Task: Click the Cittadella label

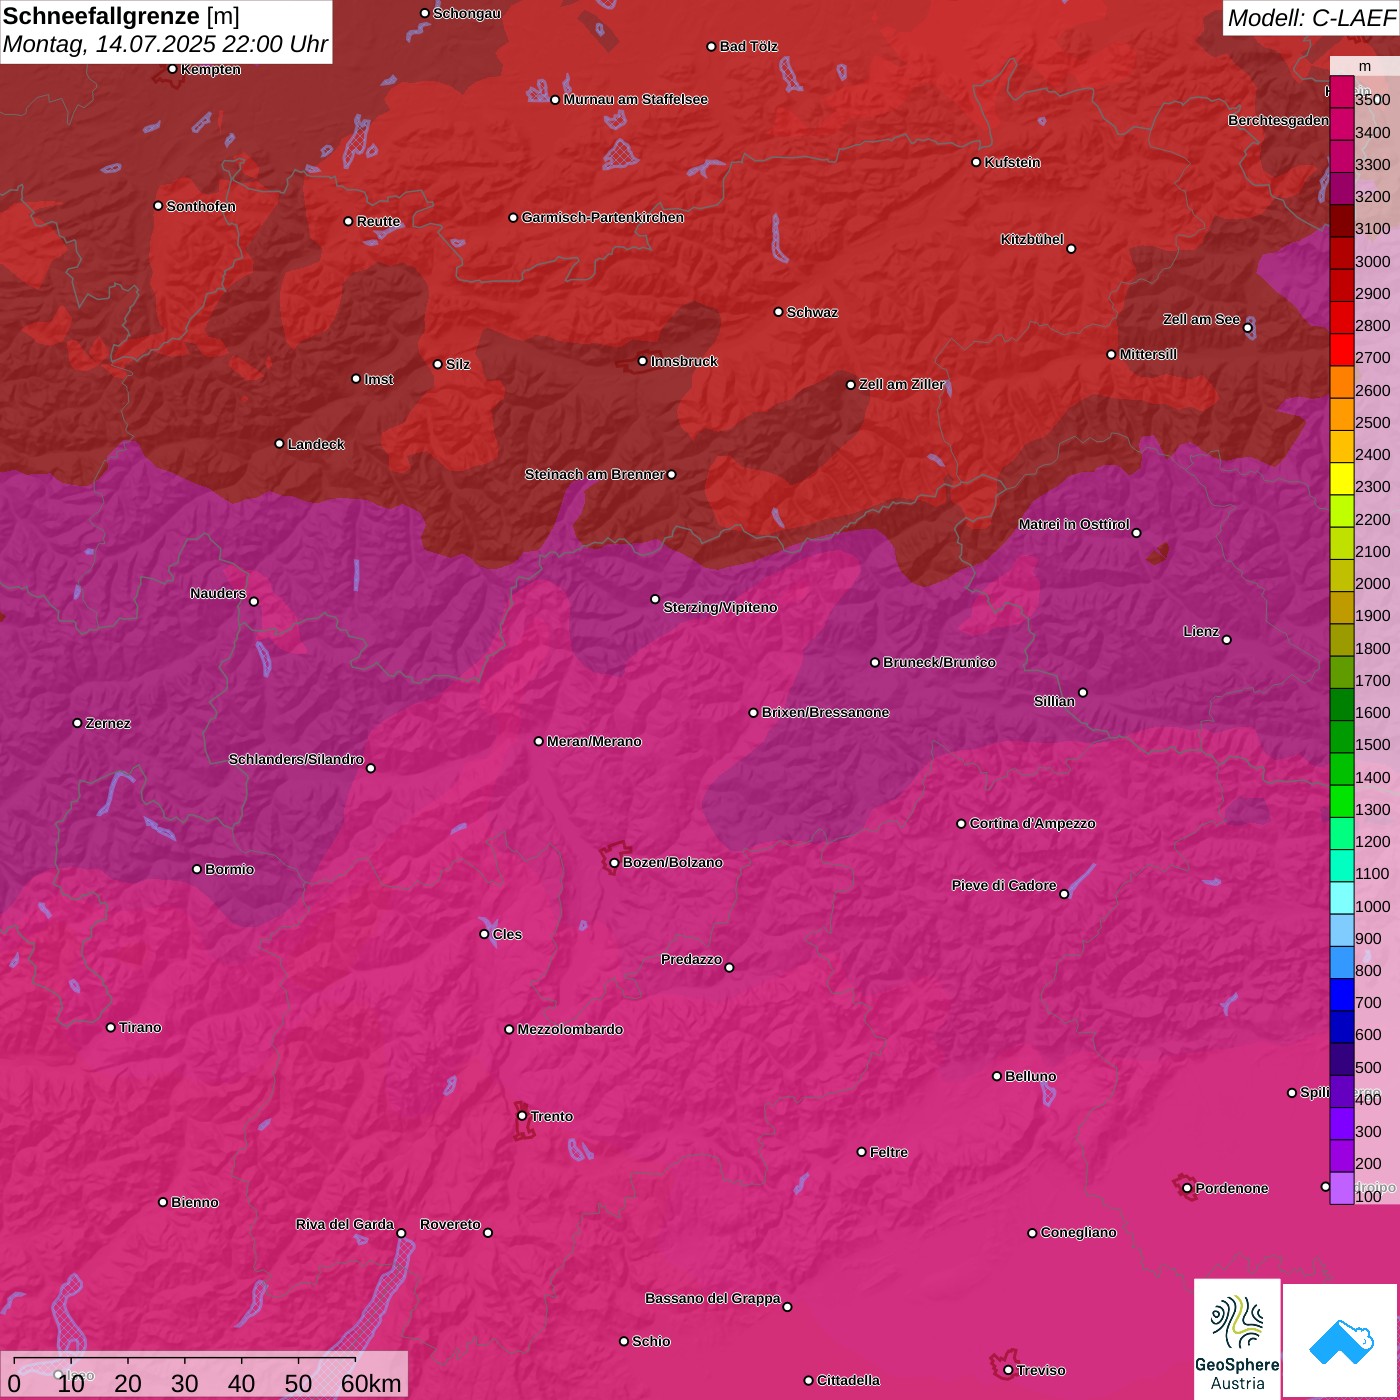Action: click(x=848, y=1380)
